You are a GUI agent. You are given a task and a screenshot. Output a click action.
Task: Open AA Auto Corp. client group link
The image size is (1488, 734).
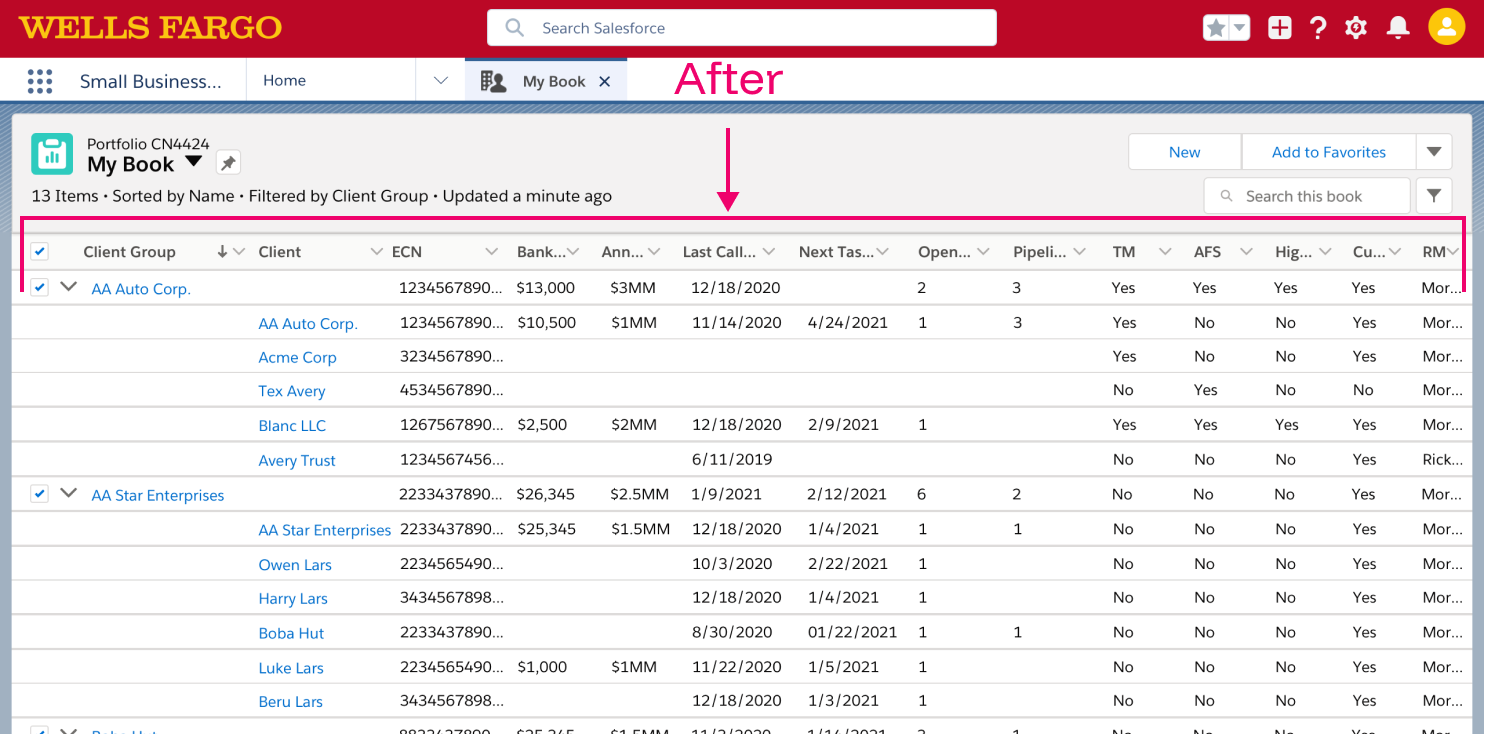tap(141, 289)
